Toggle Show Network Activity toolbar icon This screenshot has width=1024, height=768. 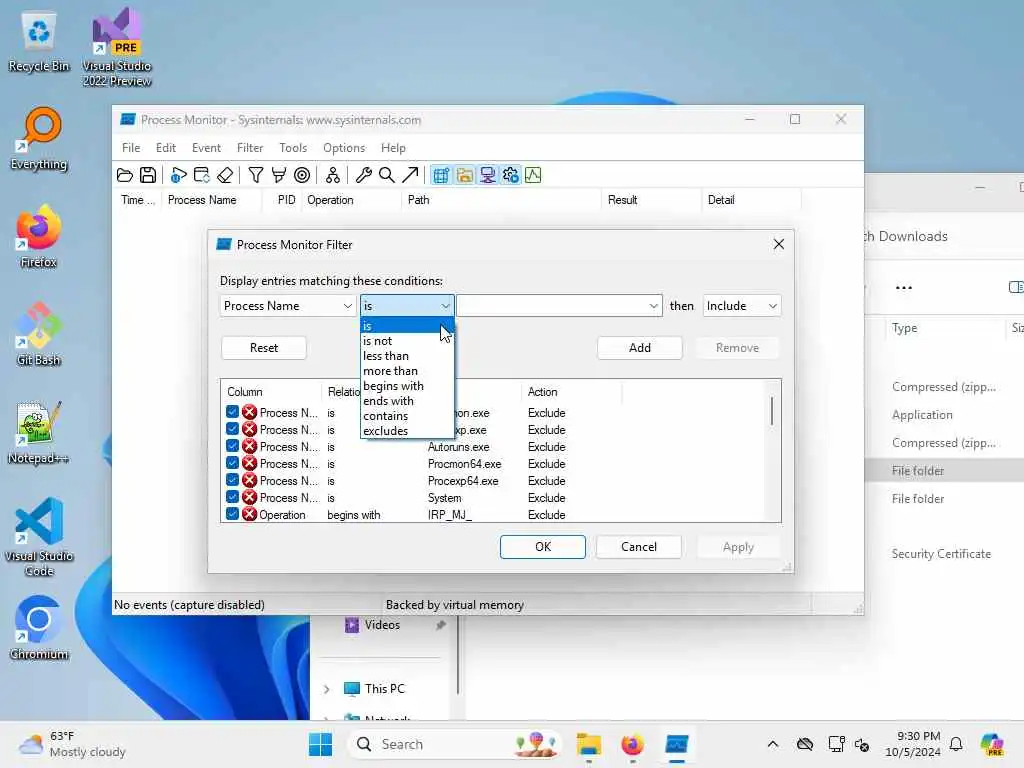(487, 175)
